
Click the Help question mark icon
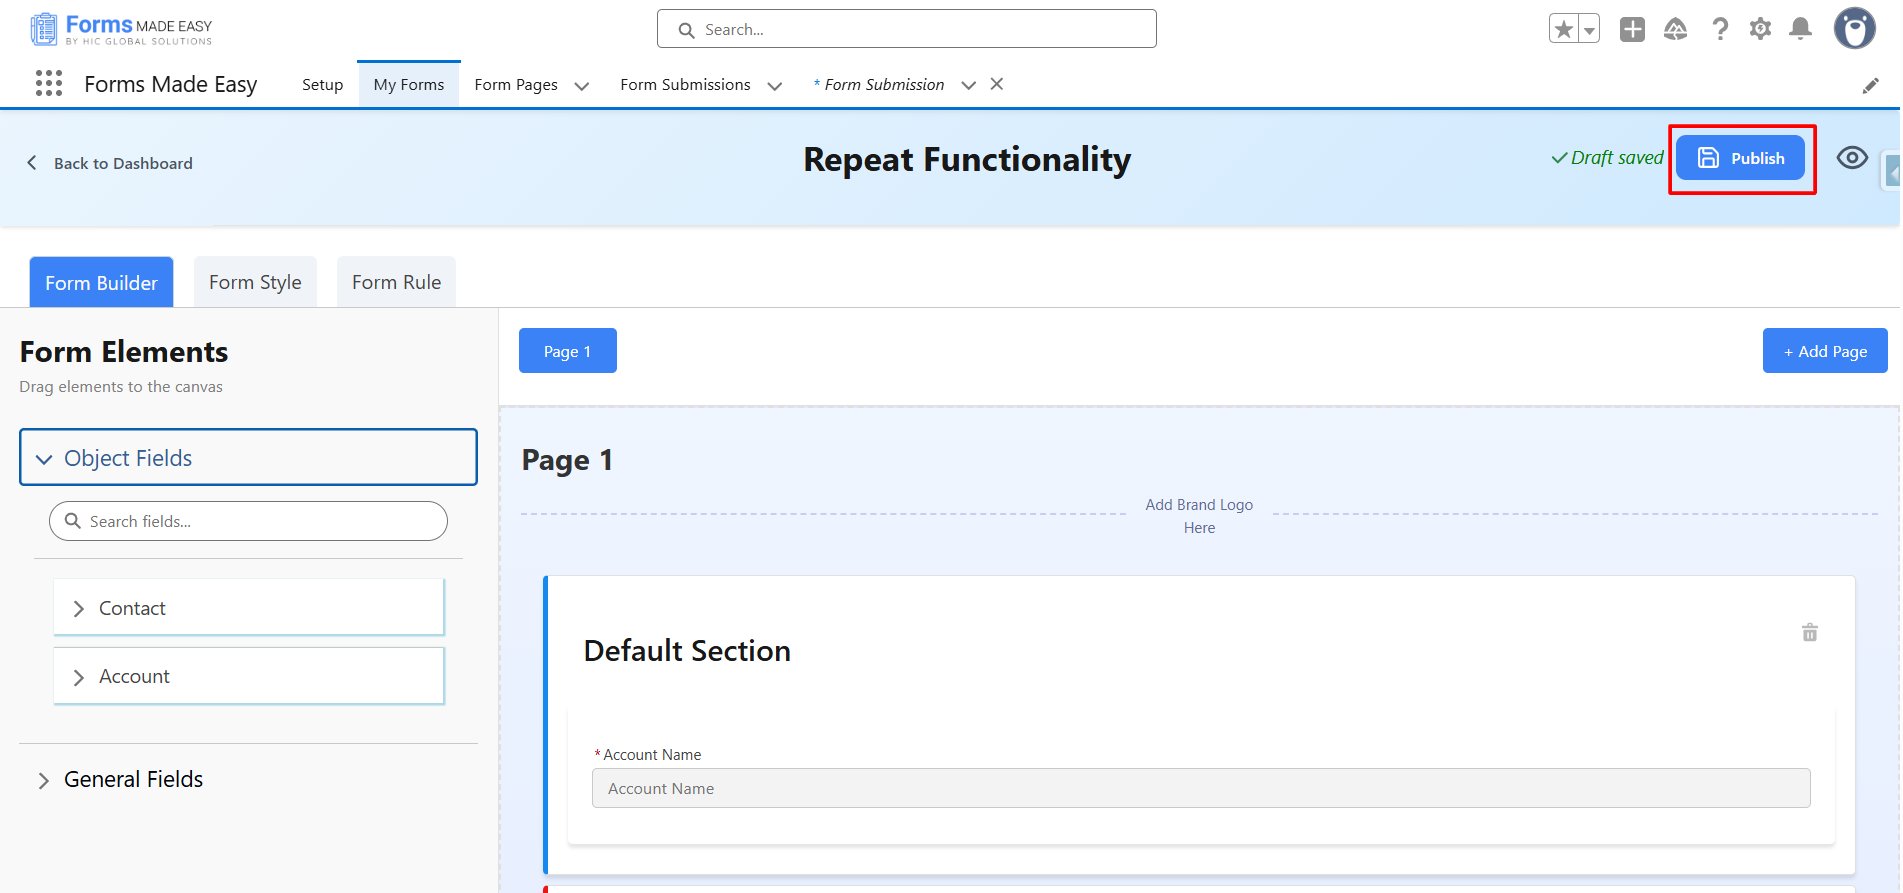pyautogui.click(x=1719, y=29)
